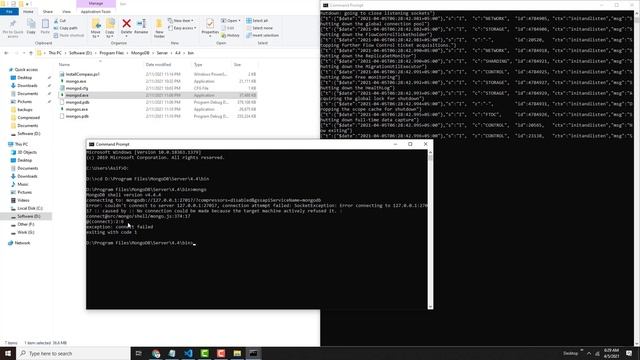
Task: Click the red C app taskbar icon
Action: (x=221, y=353)
